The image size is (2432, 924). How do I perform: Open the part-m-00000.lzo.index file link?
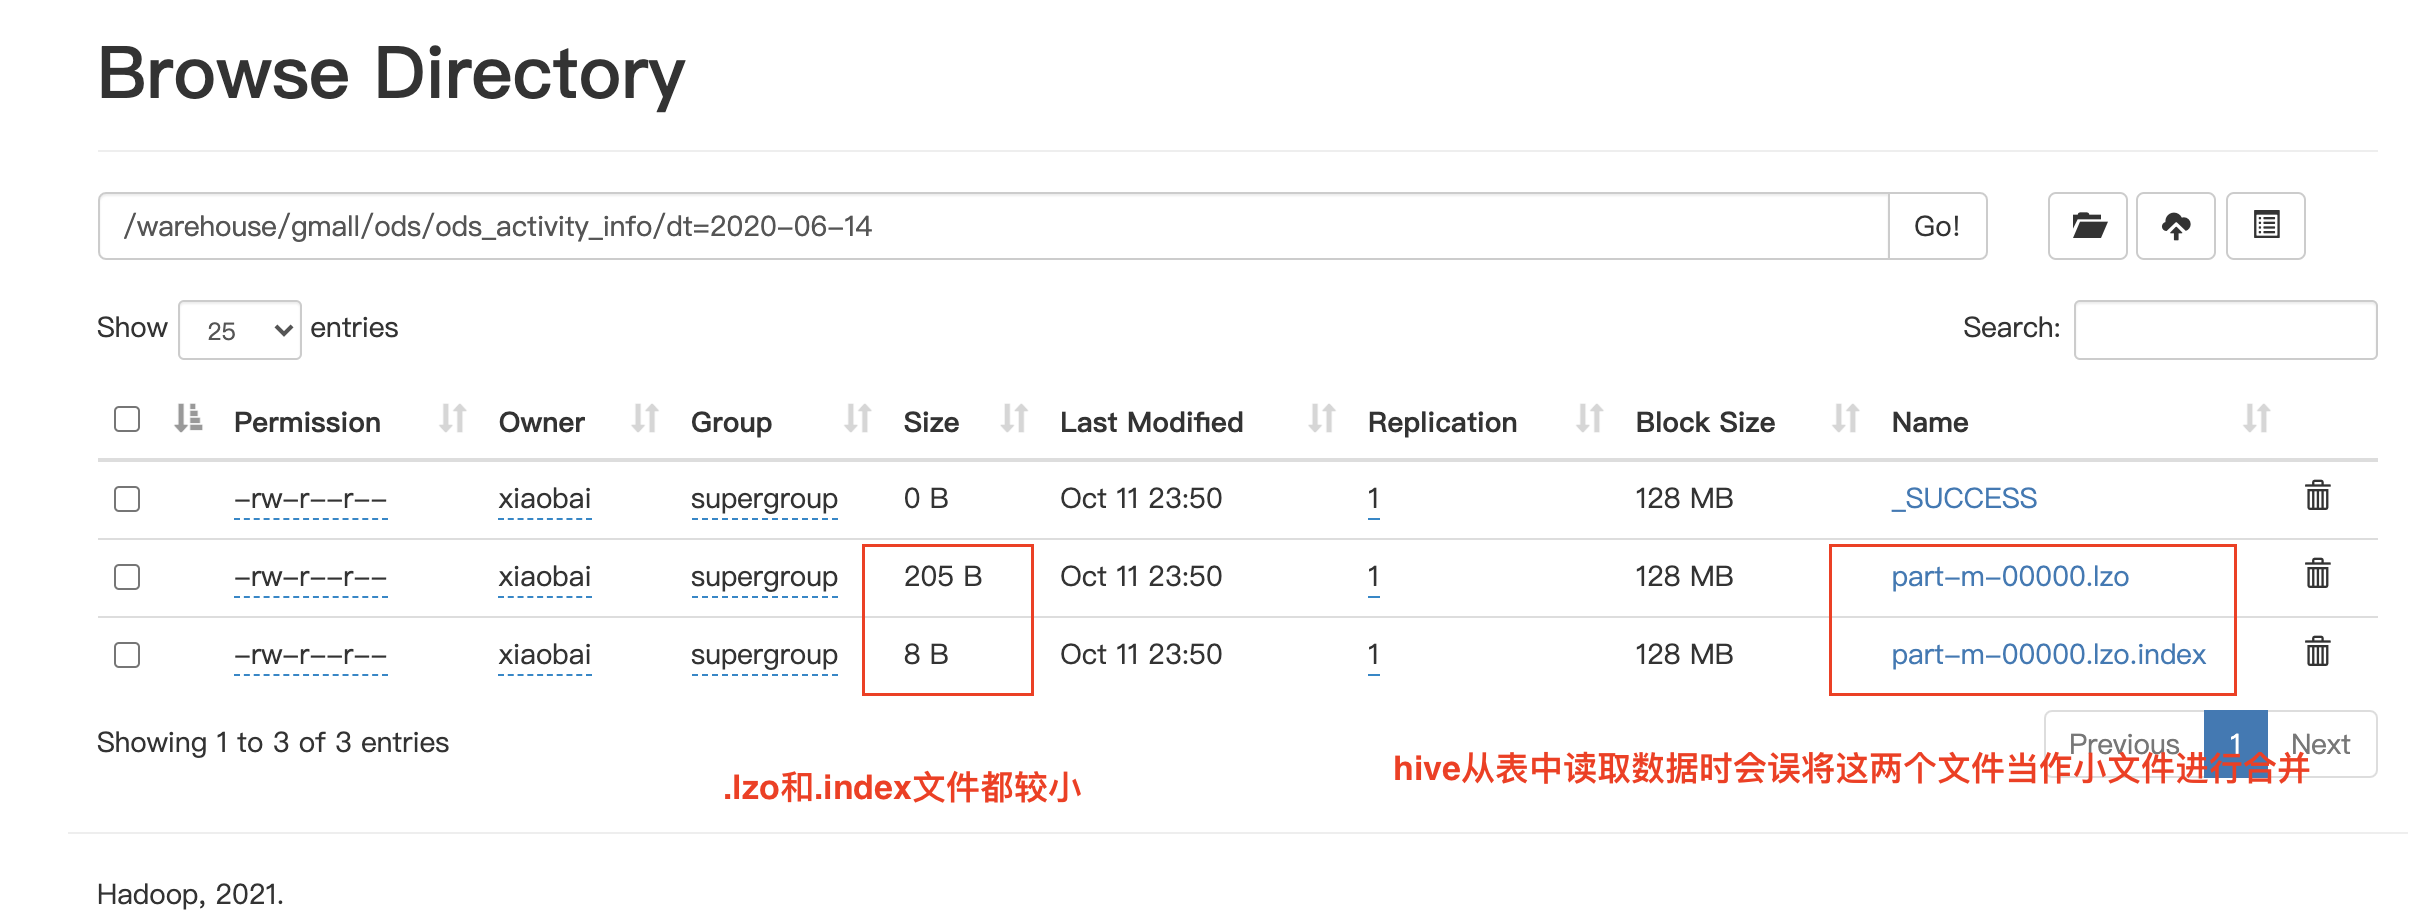point(2048,654)
